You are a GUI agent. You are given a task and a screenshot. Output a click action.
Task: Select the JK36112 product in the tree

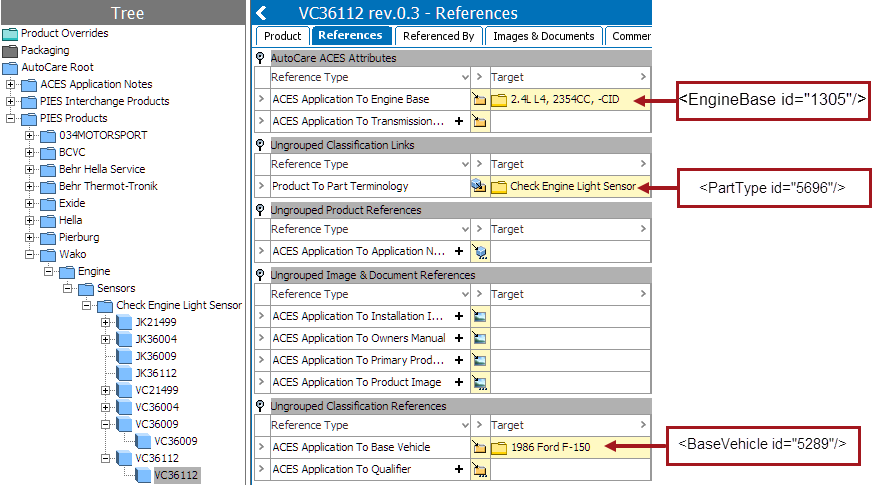pos(156,373)
